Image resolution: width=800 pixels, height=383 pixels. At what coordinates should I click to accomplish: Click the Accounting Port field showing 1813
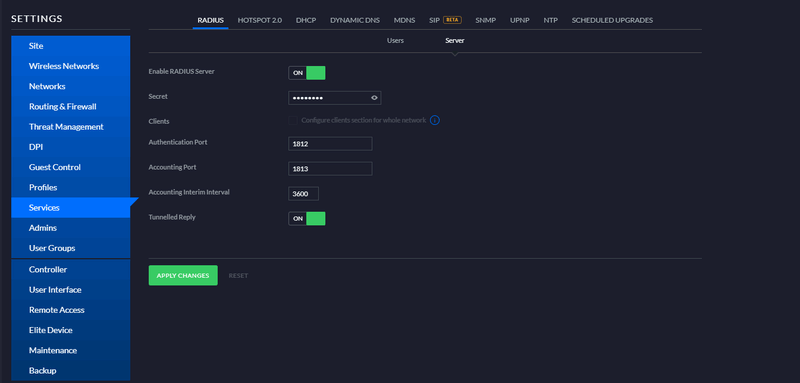pyautogui.click(x=330, y=169)
